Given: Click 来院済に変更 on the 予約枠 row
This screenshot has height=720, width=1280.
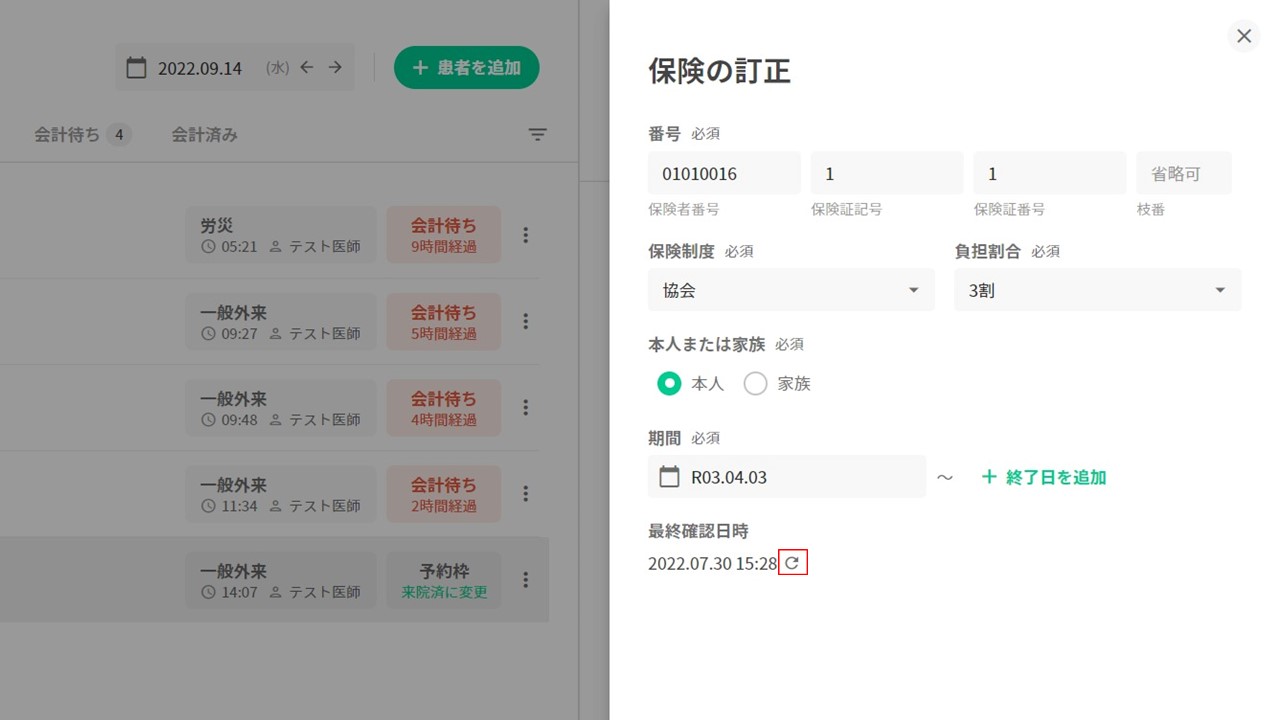Looking at the screenshot, I should [x=445, y=592].
